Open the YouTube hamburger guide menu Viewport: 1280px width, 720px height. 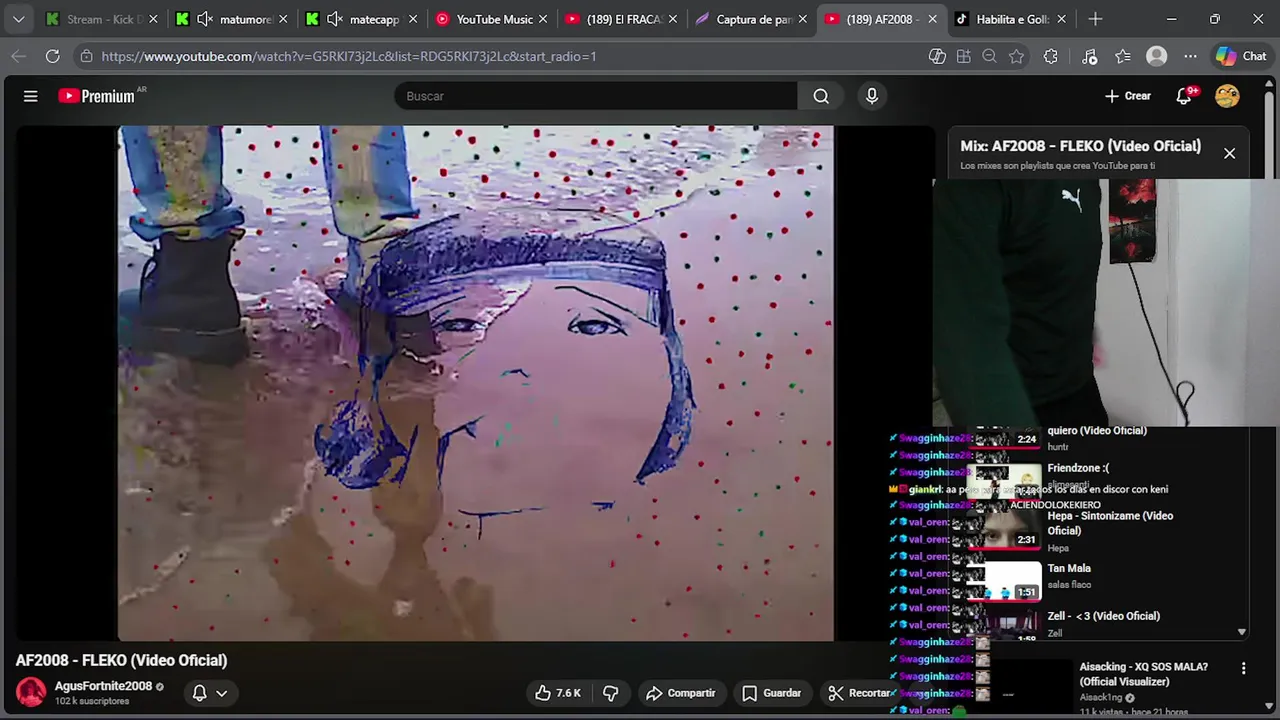pyautogui.click(x=31, y=96)
